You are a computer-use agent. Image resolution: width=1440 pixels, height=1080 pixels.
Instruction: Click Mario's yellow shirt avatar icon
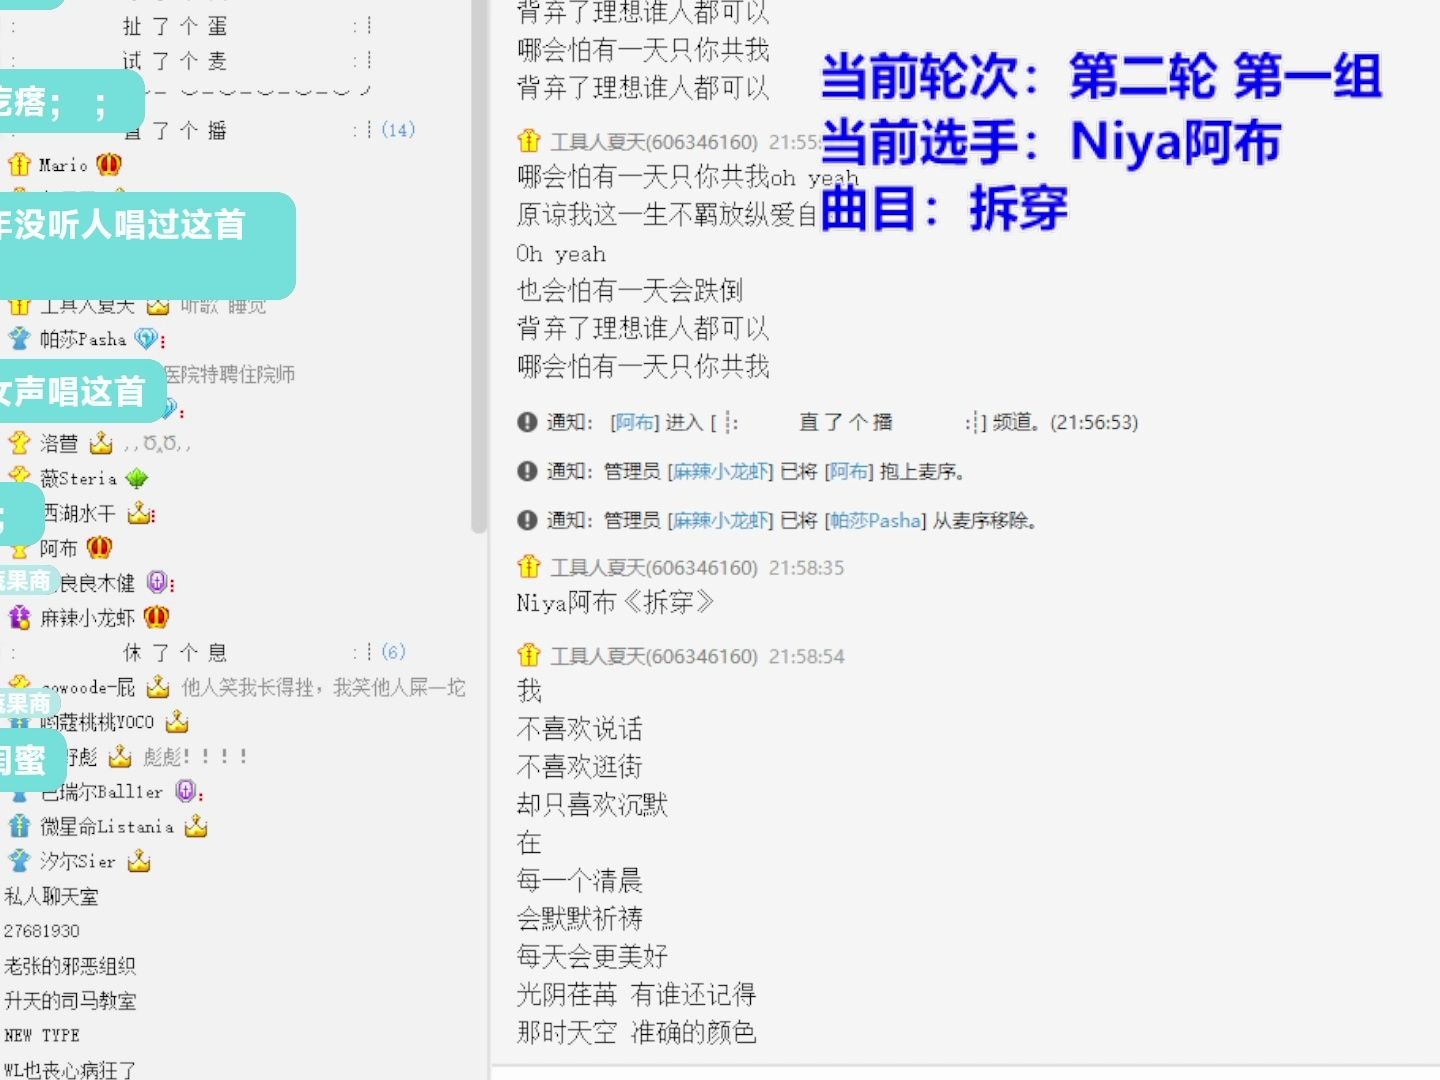pos(19,164)
